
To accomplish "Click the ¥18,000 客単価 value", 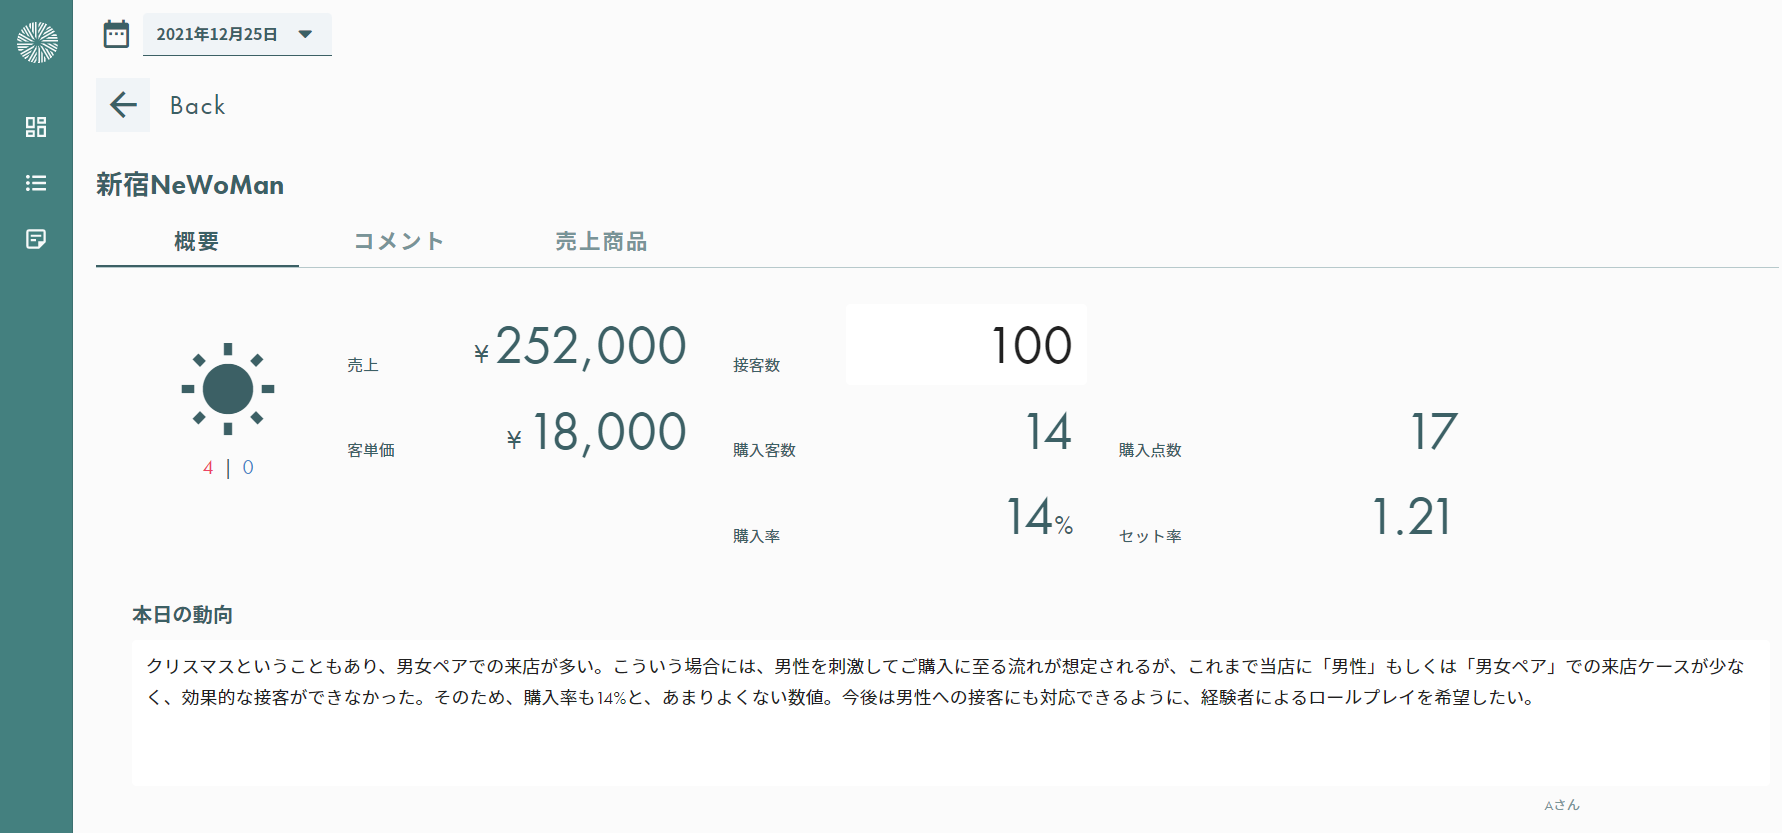I will point(596,433).
